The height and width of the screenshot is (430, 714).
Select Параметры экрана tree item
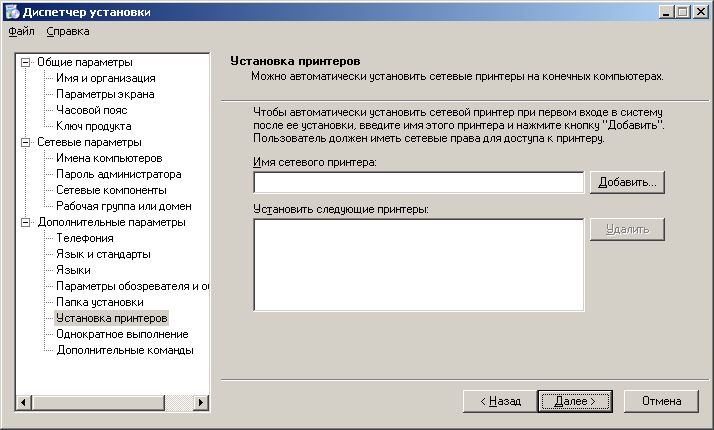point(105,94)
